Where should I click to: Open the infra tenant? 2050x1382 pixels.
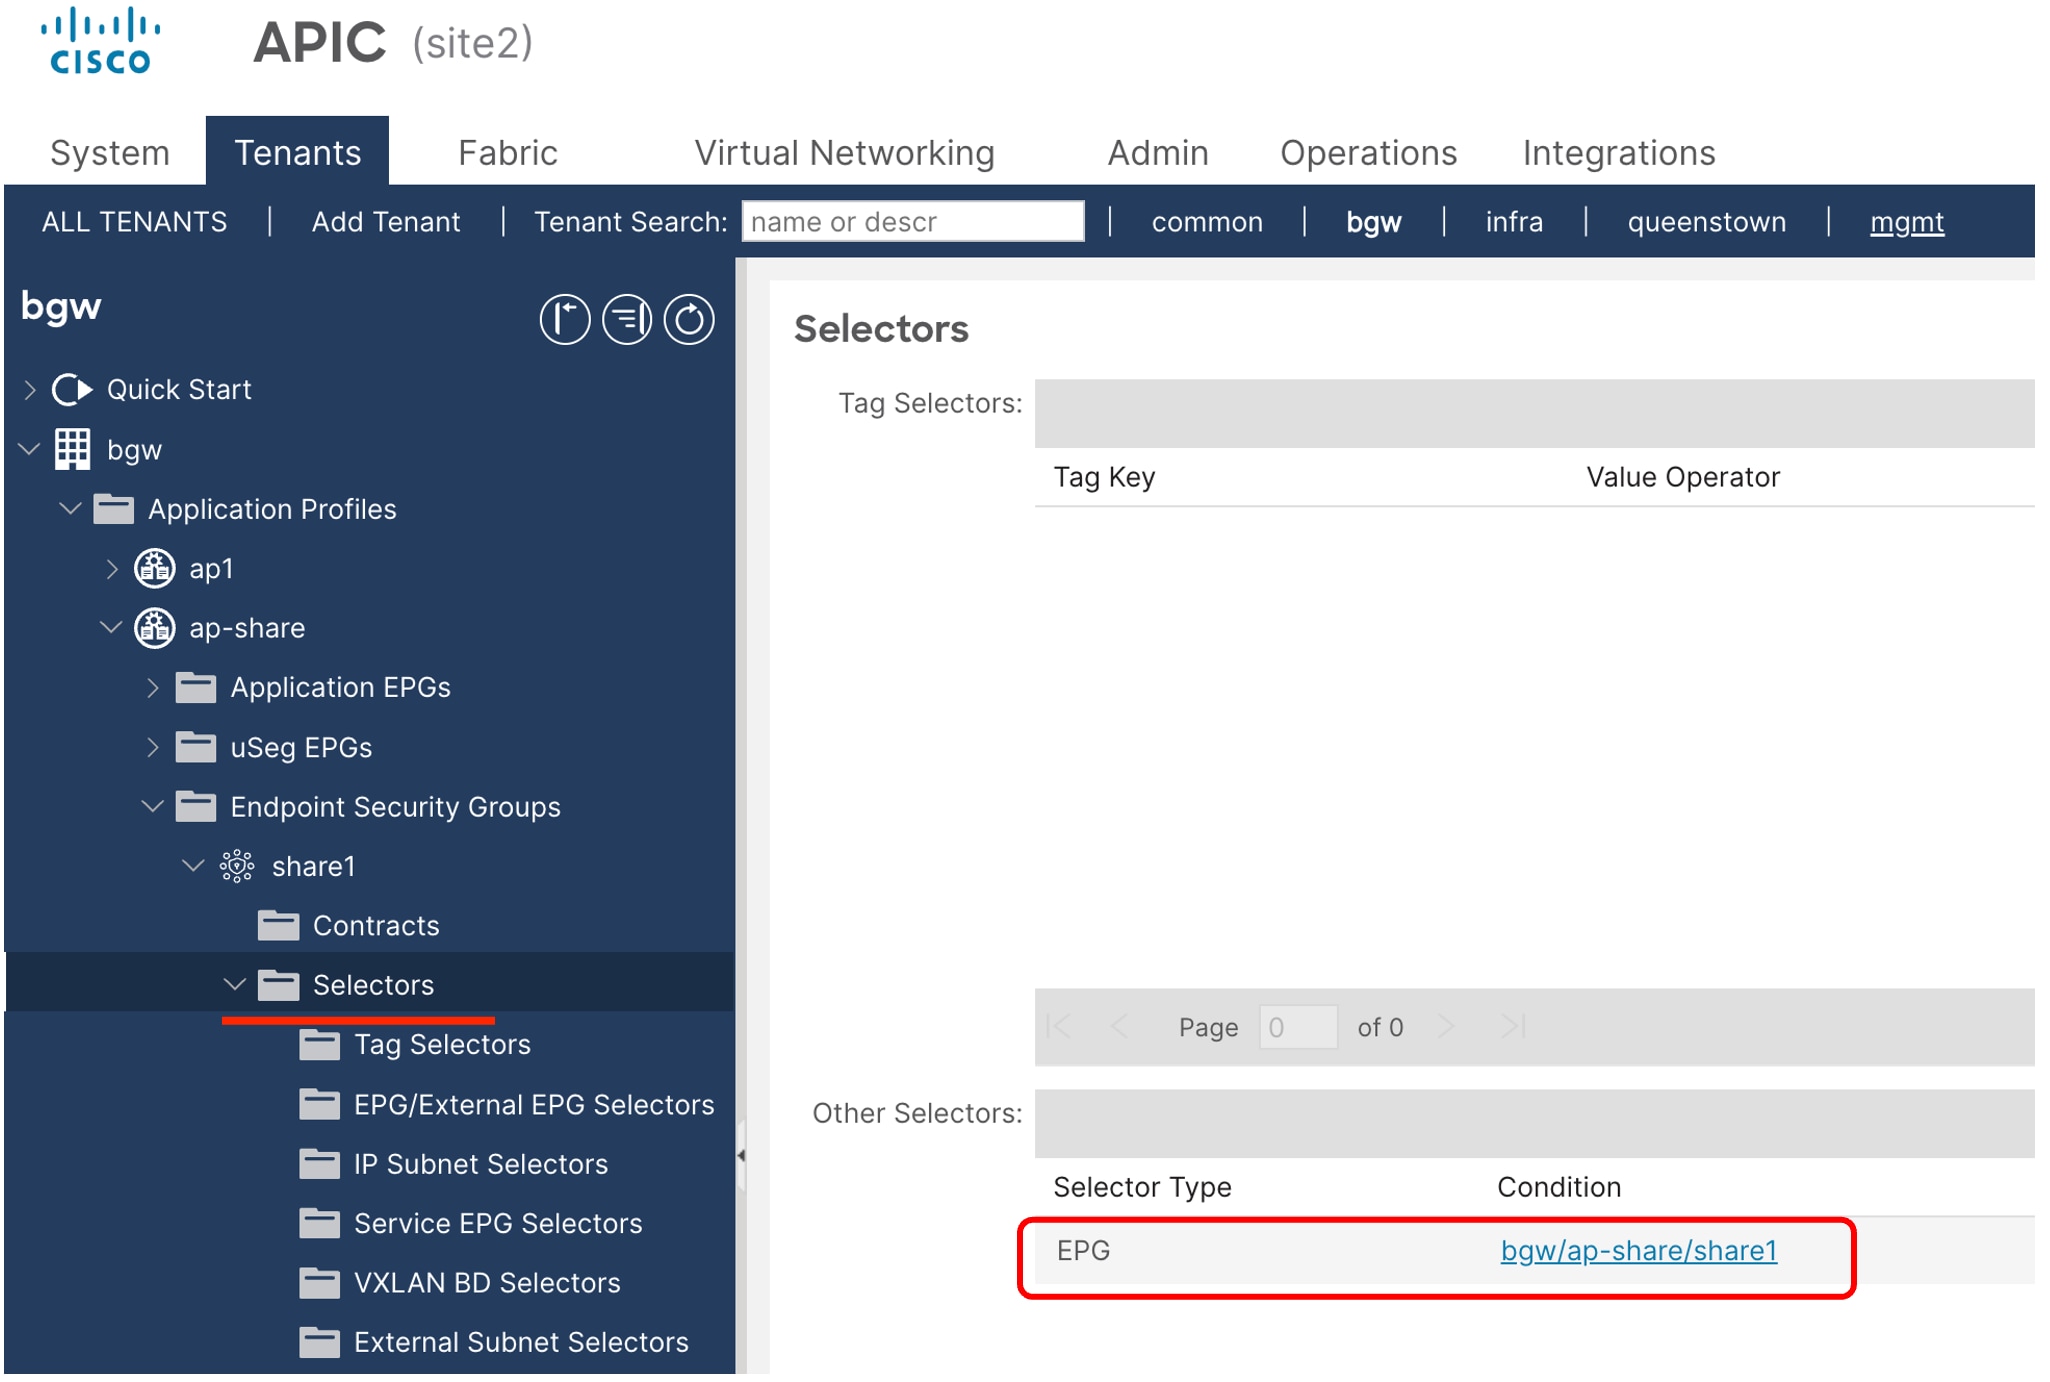[x=1514, y=221]
